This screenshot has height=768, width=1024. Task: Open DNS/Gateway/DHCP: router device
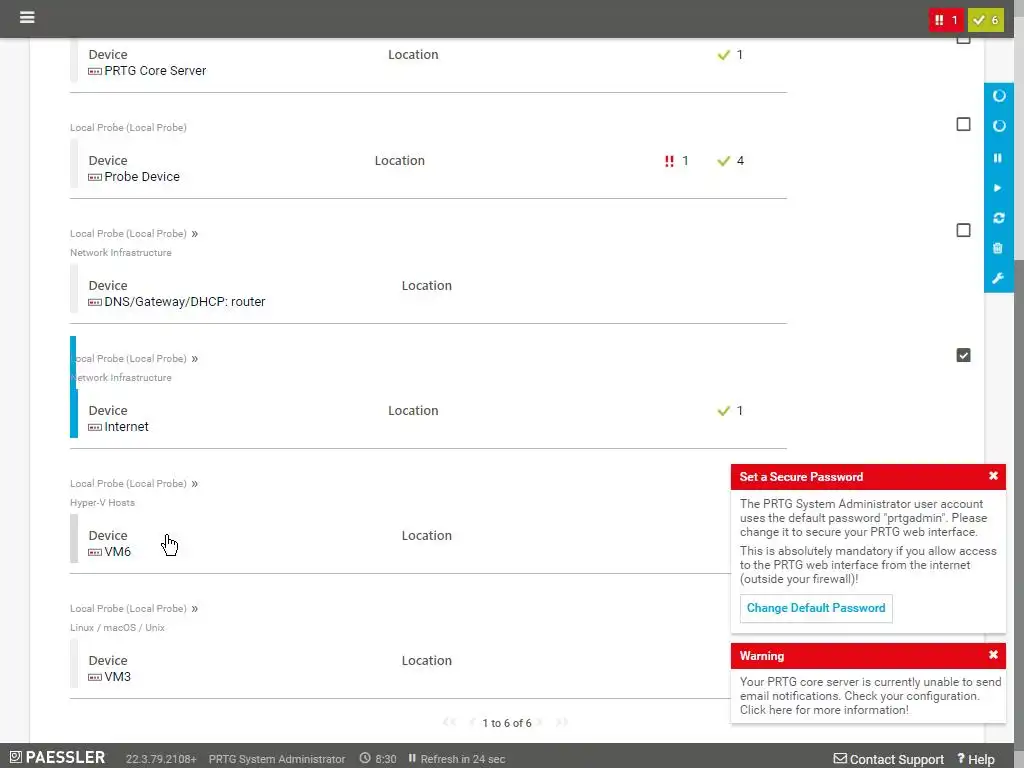click(185, 302)
